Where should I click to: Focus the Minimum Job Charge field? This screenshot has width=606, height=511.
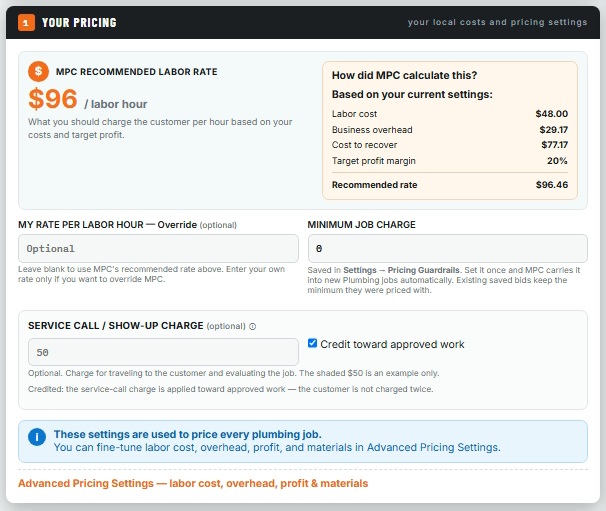tap(448, 249)
